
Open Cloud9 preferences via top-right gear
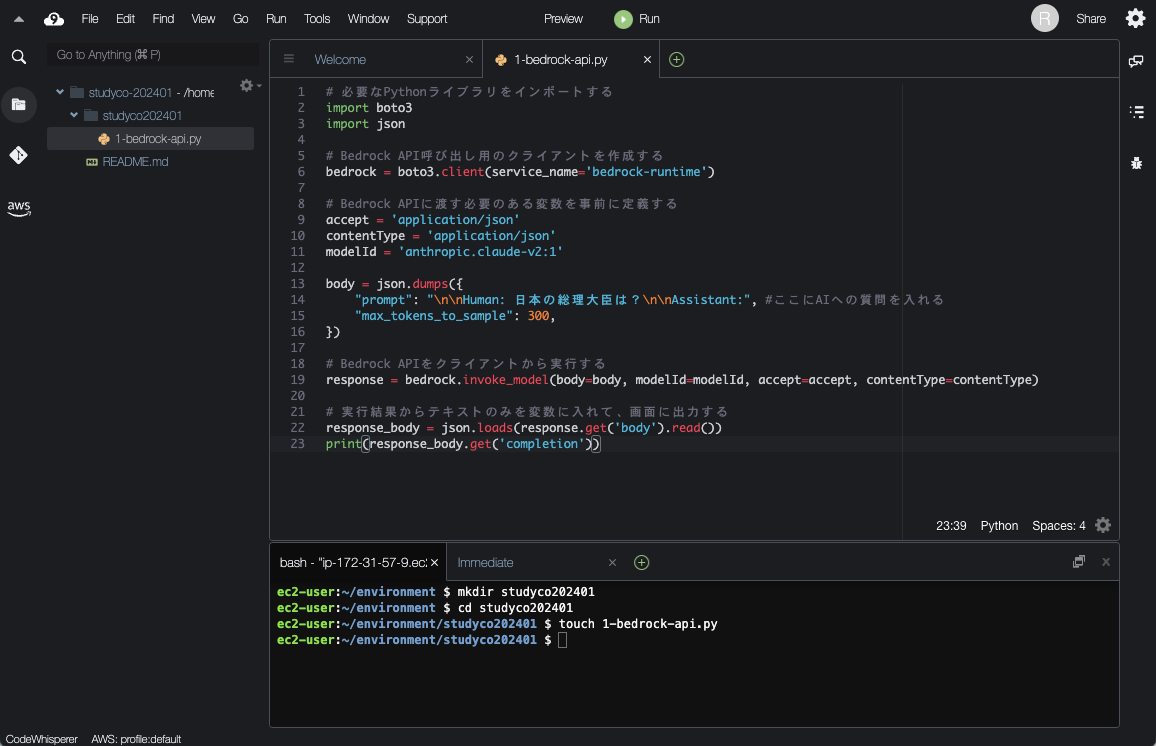(x=1135, y=18)
